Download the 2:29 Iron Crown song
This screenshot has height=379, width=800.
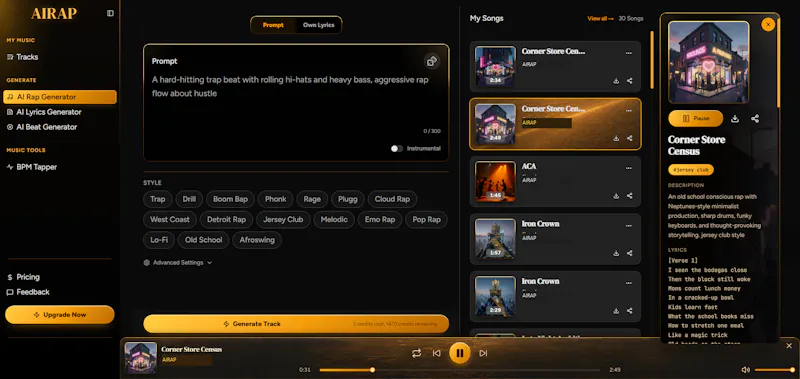click(x=616, y=311)
